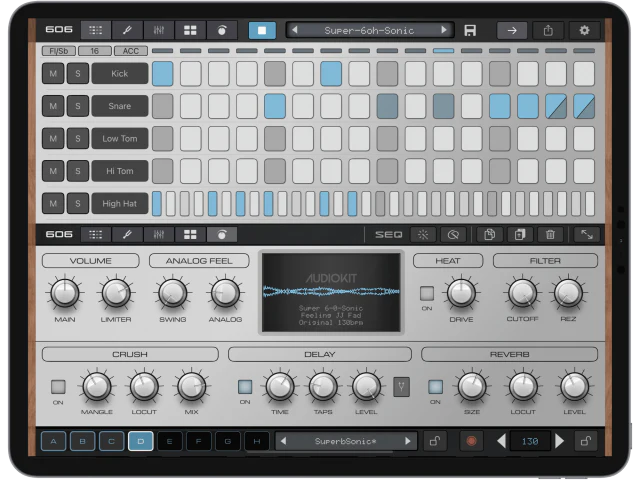Solo the Hi Tom track
Image resolution: width=640 pixels, height=480 pixels.
78,171
